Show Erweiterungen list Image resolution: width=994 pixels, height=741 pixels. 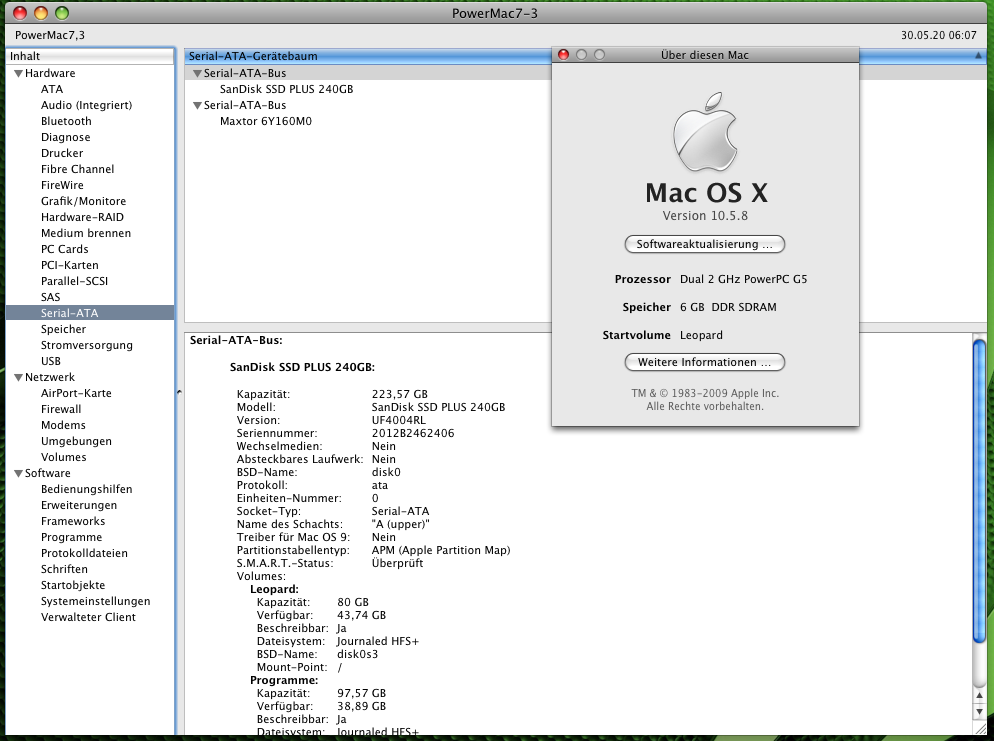[x=79, y=505]
